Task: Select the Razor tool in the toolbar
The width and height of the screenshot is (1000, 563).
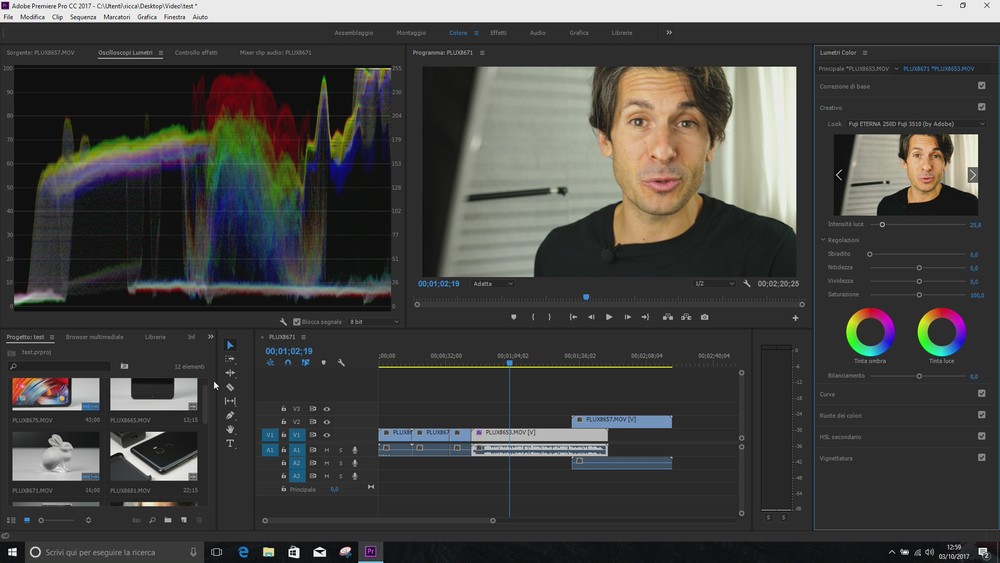Action: (x=230, y=387)
